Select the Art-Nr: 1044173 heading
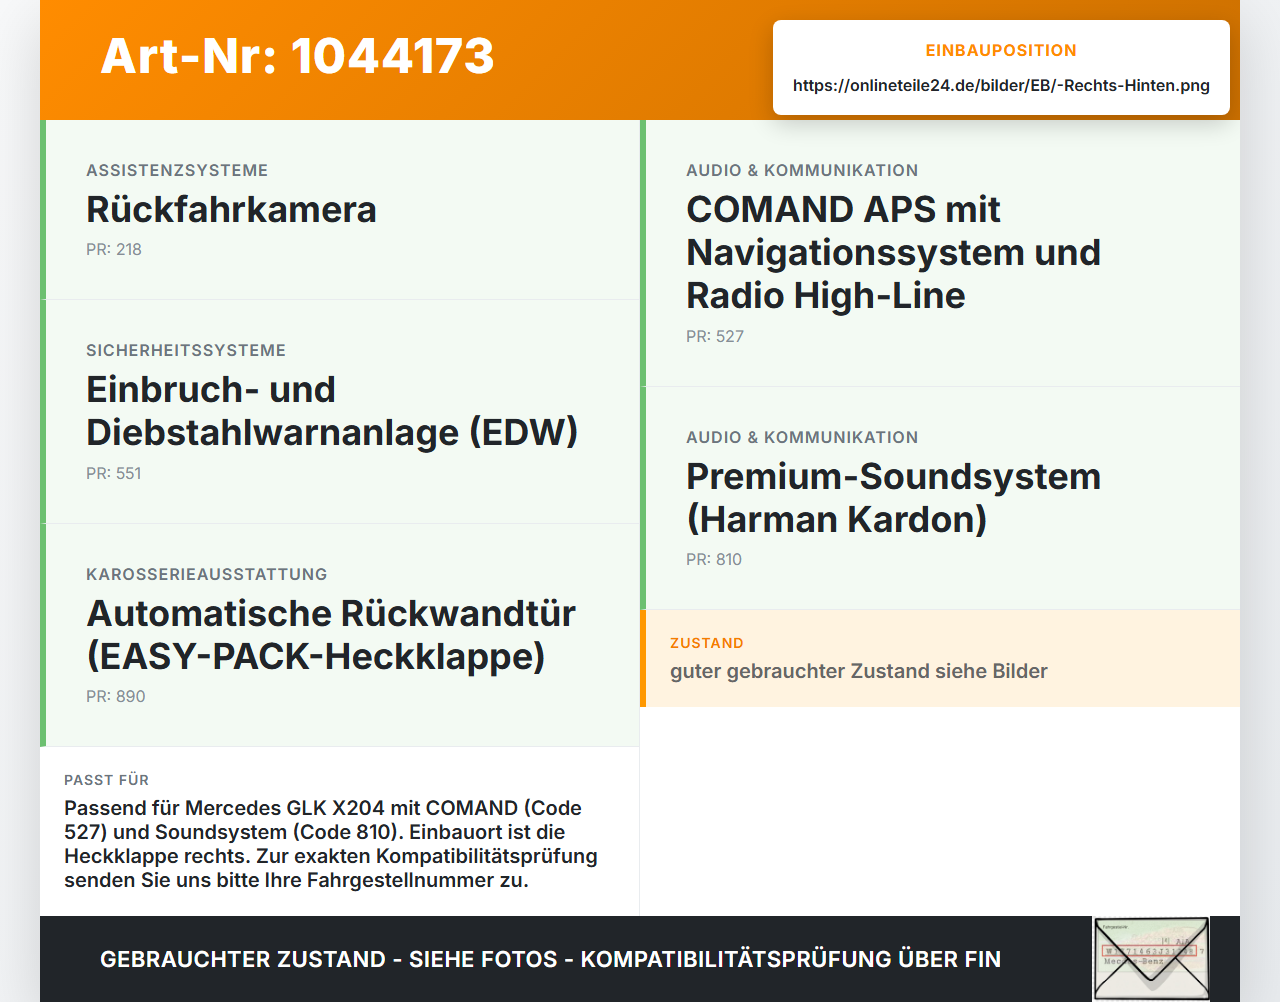 (297, 56)
